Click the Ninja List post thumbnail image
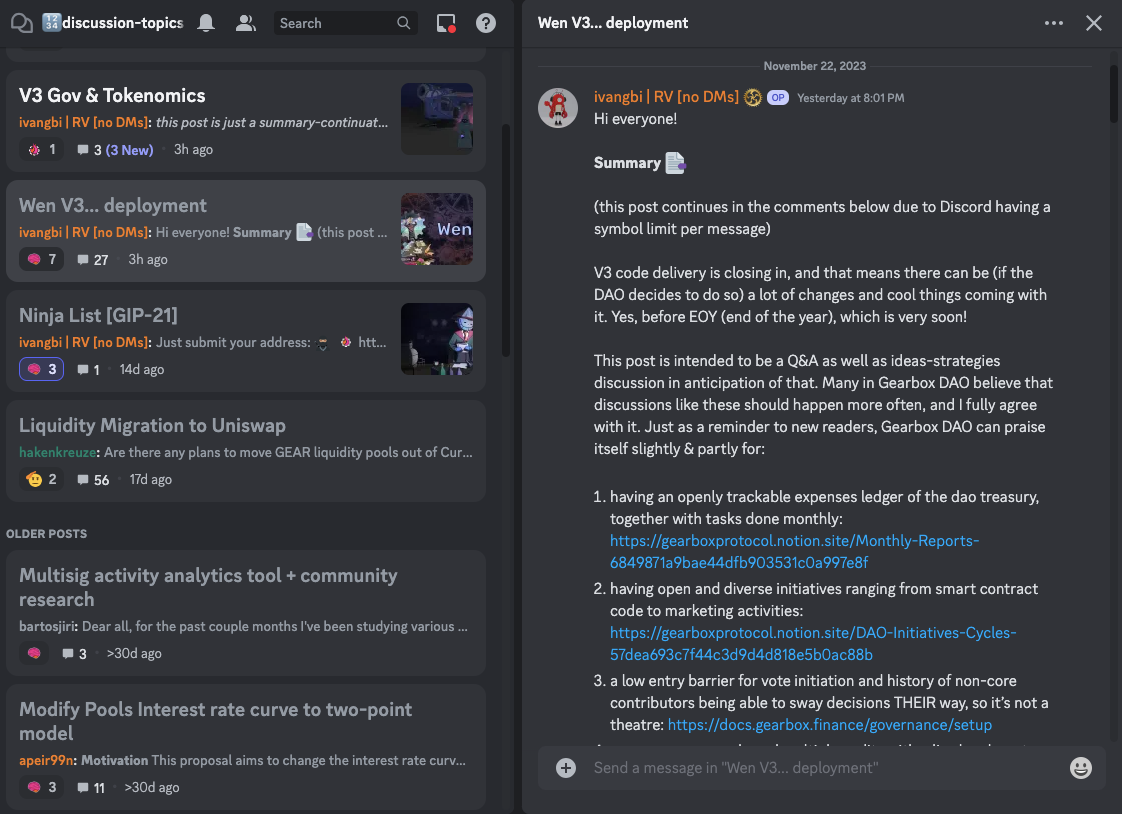This screenshot has height=814, width=1122. pyautogui.click(x=437, y=339)
